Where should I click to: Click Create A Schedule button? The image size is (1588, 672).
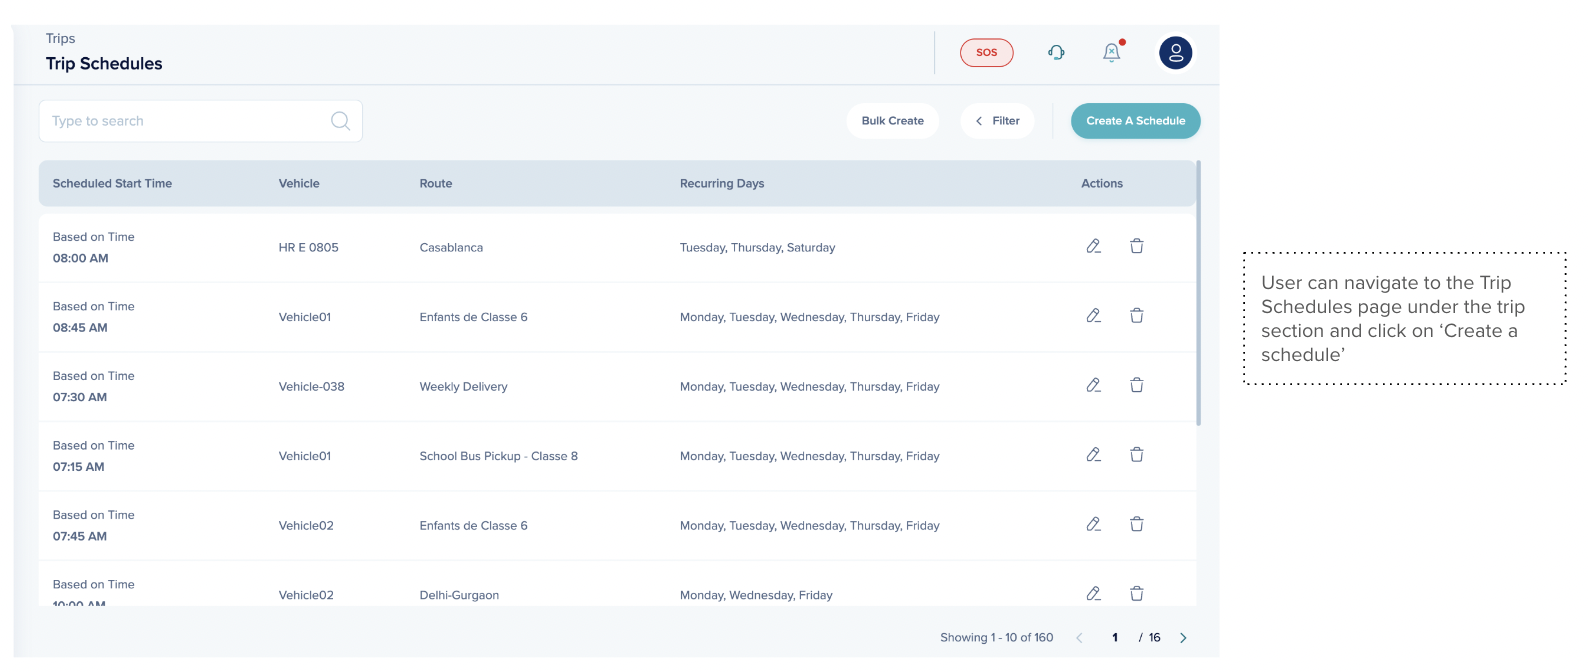coord(1135,121)
